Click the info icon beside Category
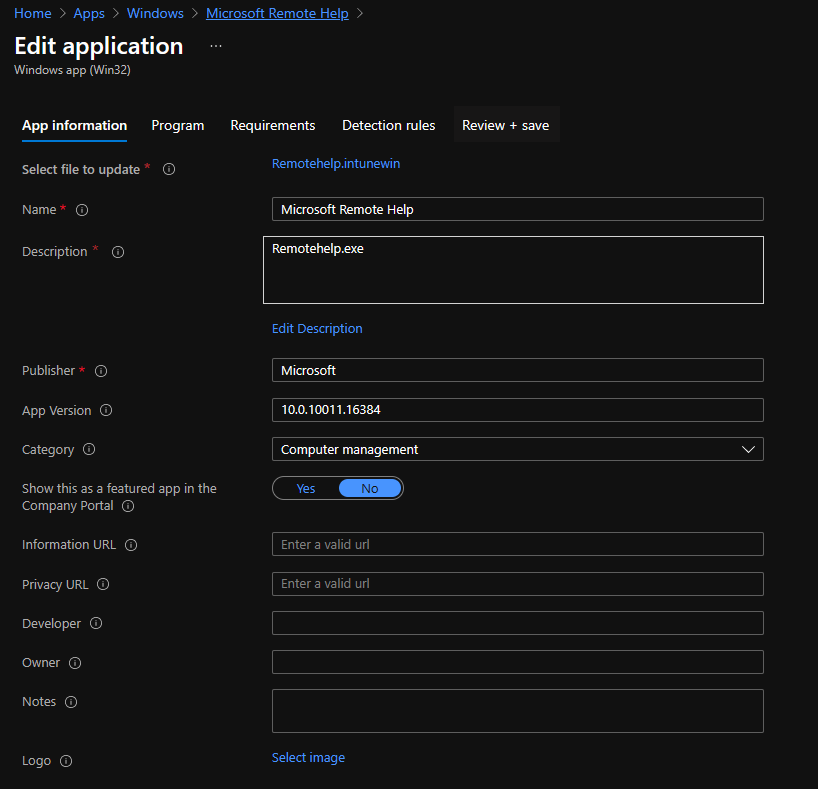 coord(89,449)
